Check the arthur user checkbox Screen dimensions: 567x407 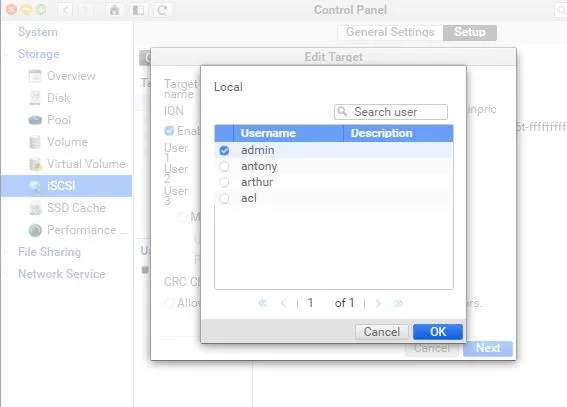tap(224, 182)
